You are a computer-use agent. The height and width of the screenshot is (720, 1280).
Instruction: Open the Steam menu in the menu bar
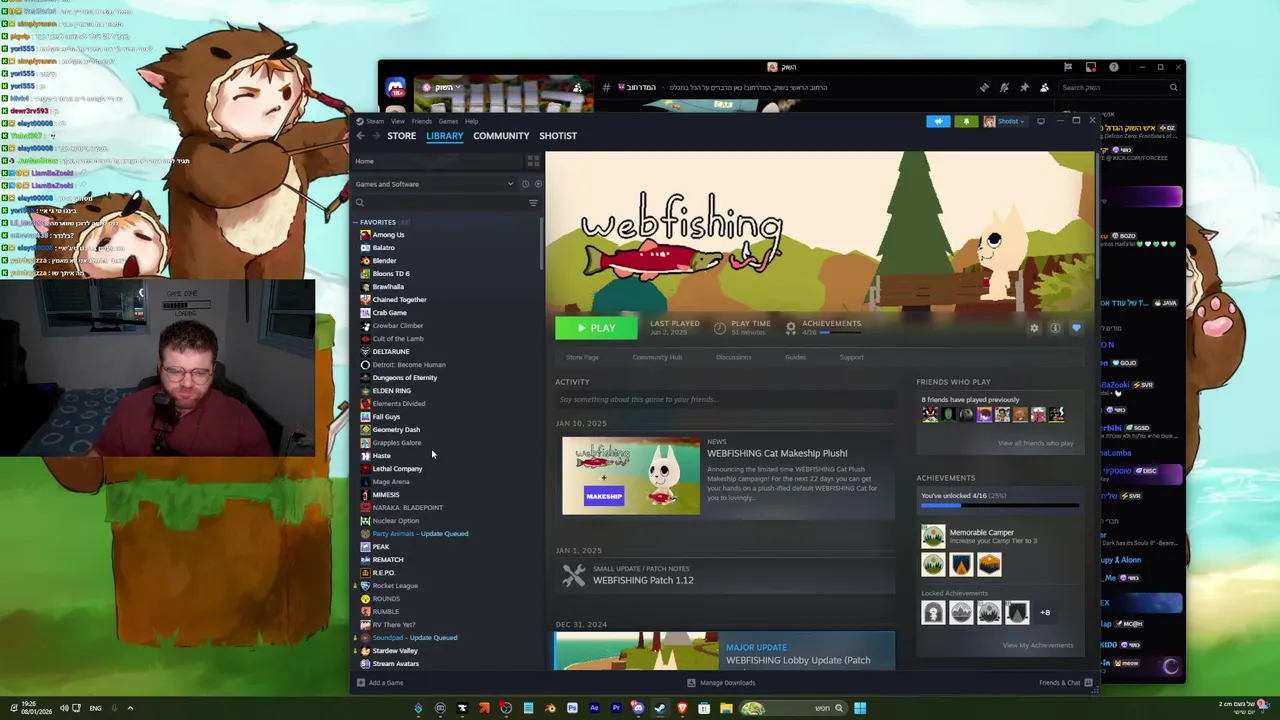point(375,121)
